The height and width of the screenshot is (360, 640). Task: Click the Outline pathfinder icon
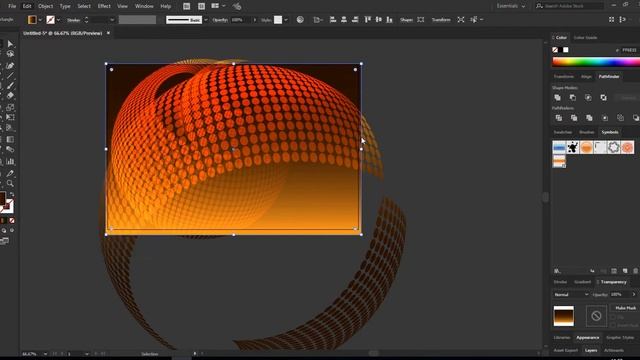620,118
